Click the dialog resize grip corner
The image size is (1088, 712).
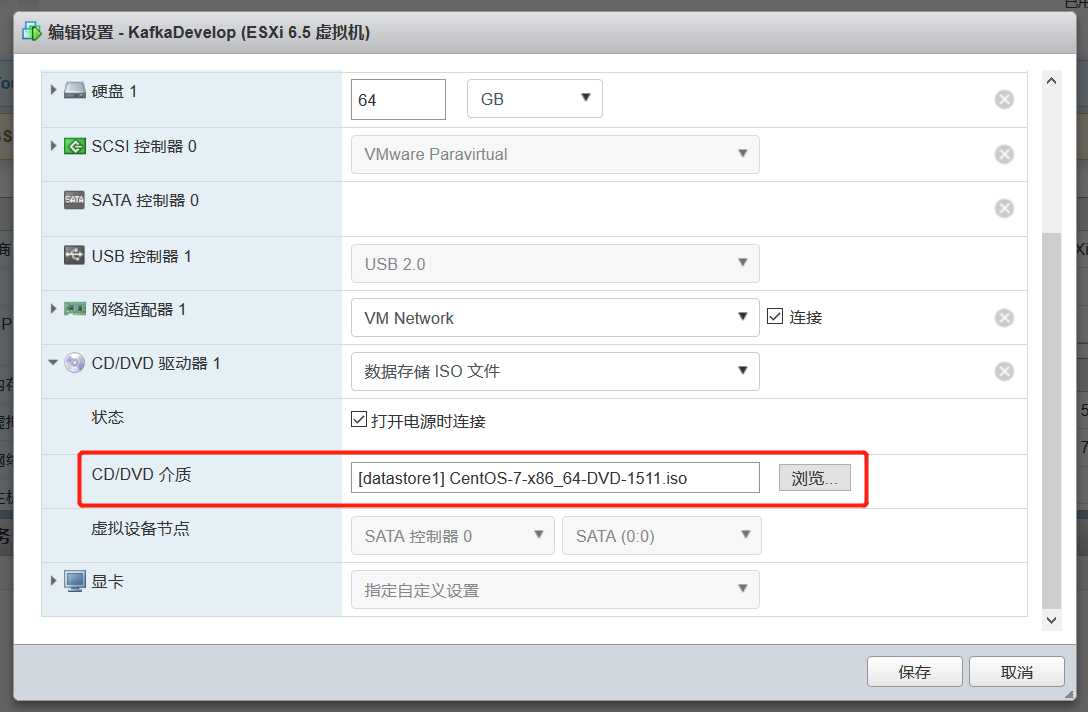pyautogui.click(x=1069, y=693)
